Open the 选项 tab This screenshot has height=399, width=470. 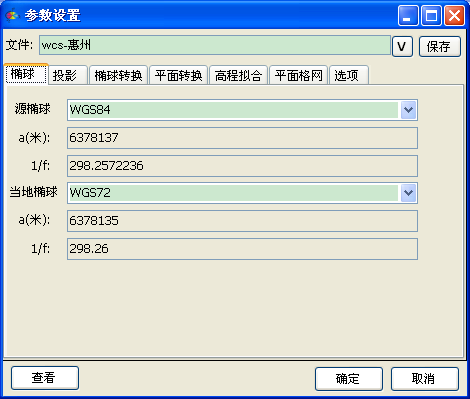point(349,75)
